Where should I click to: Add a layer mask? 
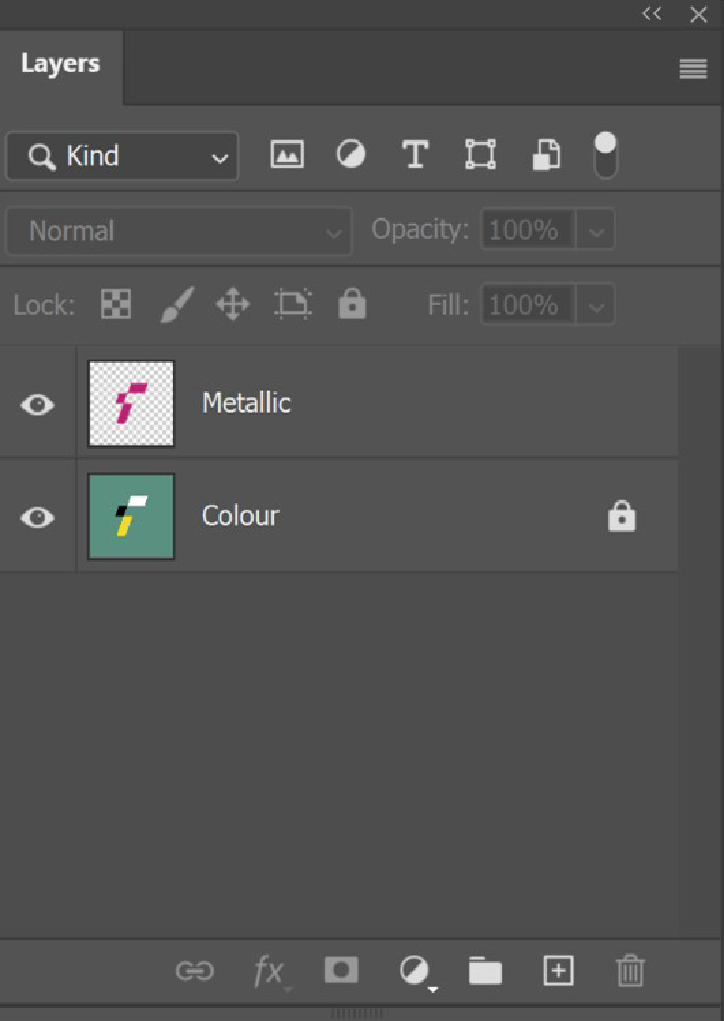pos(341,970)
